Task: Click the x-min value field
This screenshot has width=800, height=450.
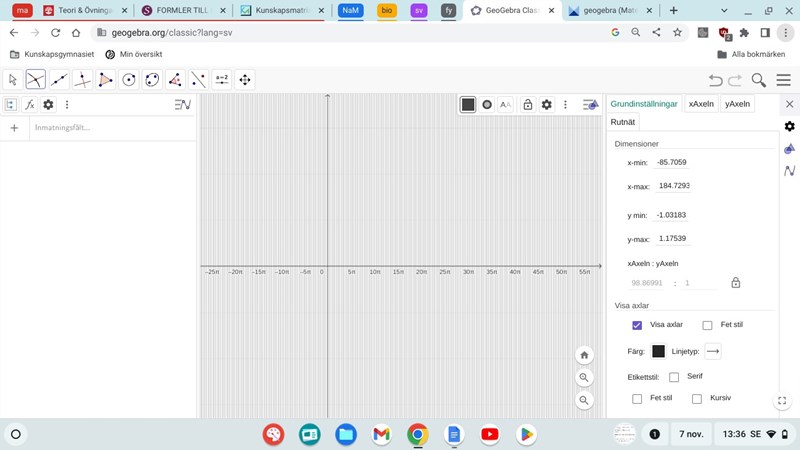Action: (x=671, y=162)
